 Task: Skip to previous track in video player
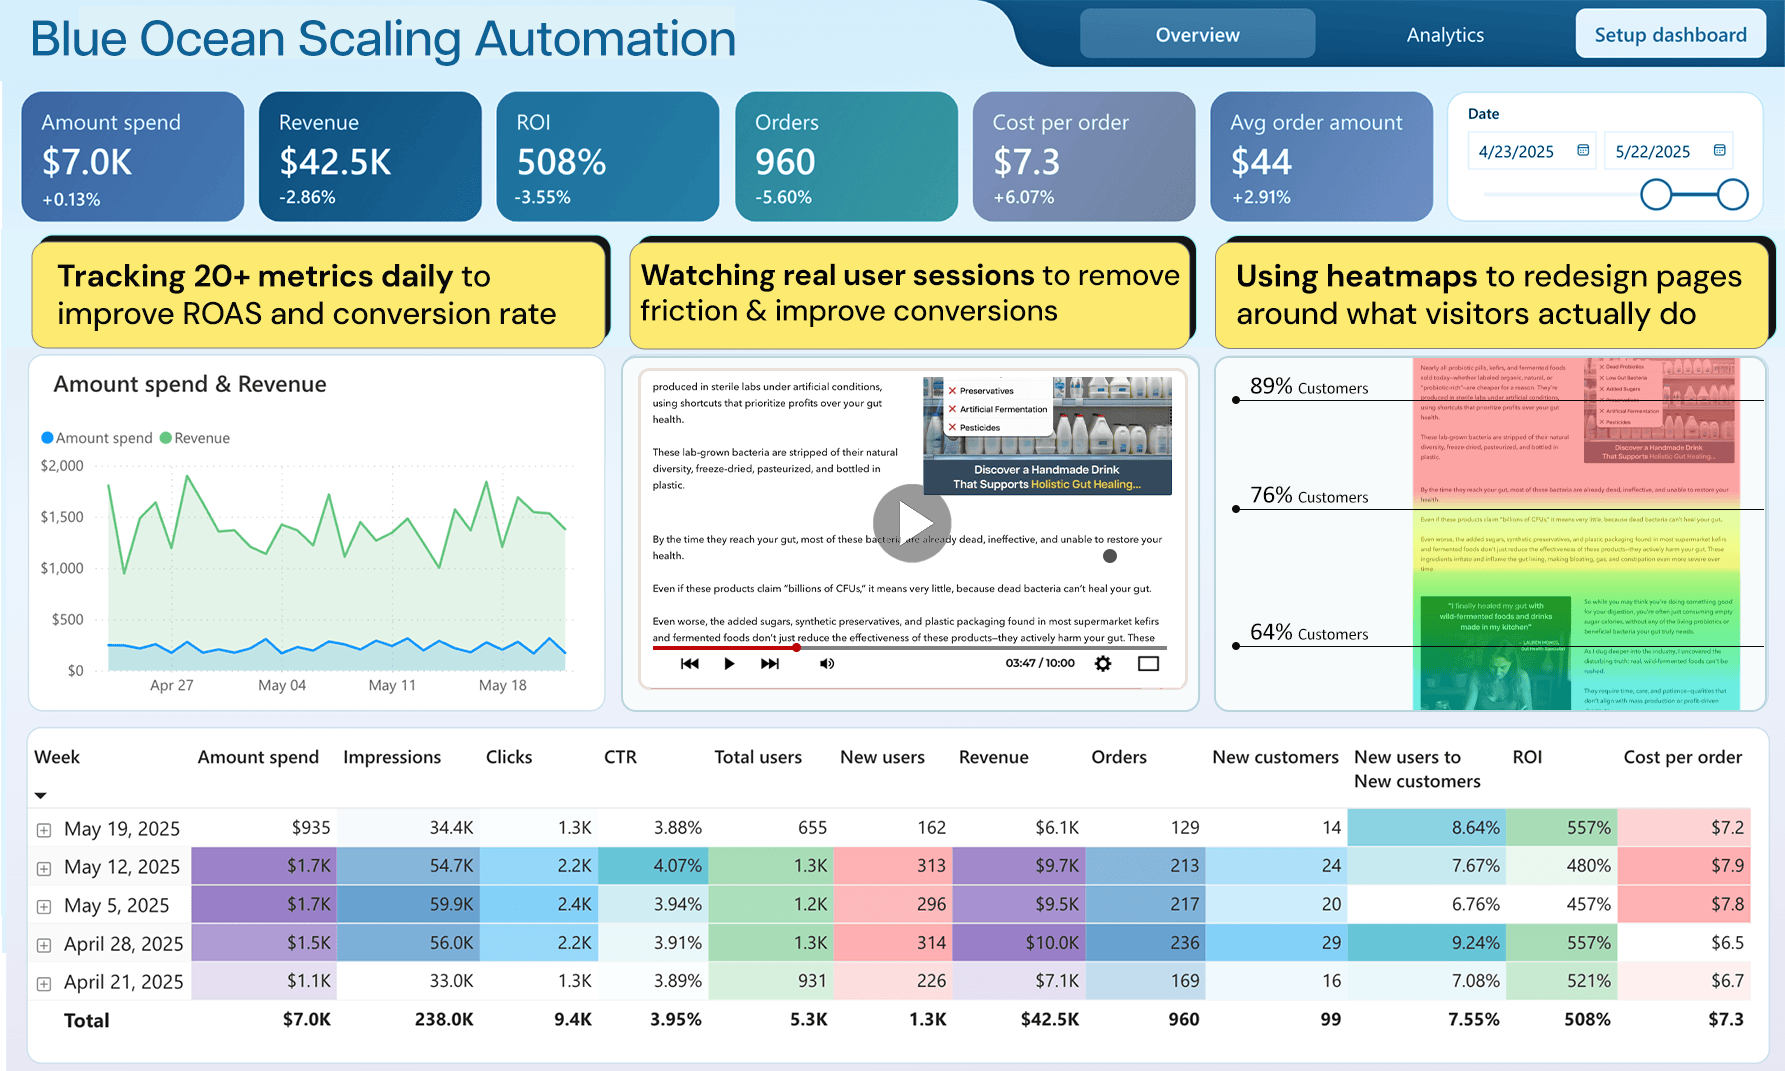(x=689, y=664)
